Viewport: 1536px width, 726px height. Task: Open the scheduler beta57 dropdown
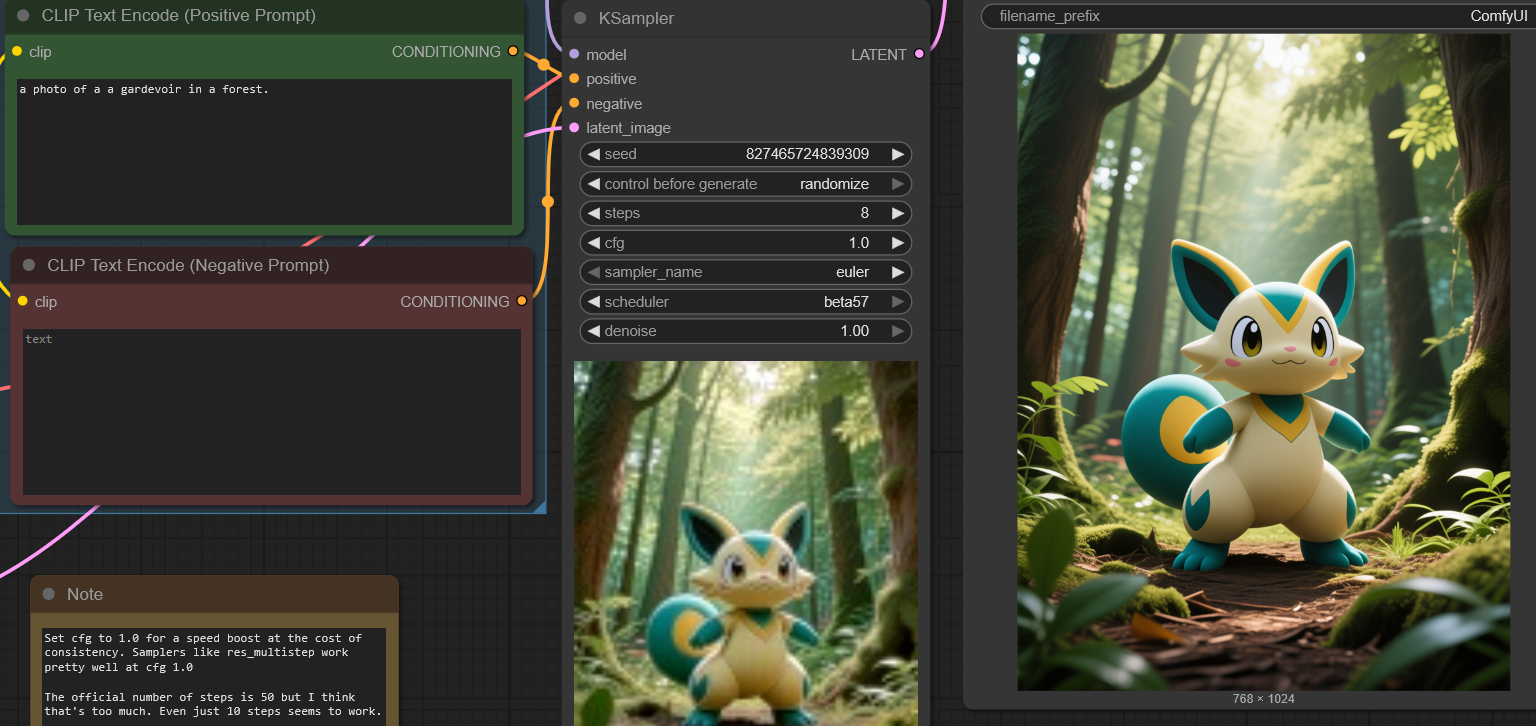746,301
